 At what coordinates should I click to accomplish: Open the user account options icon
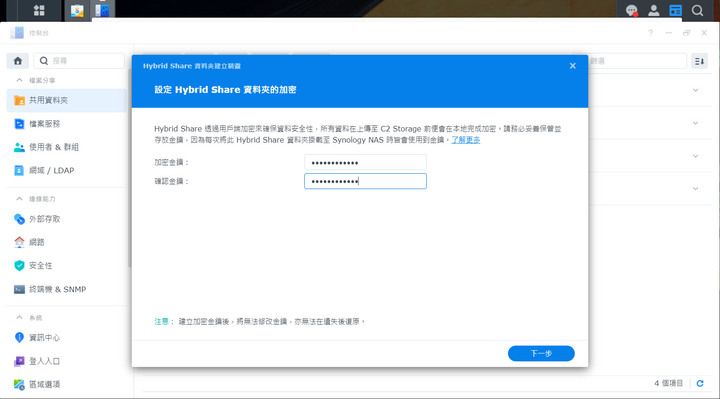pyautogui.click(x=653, y=11)
